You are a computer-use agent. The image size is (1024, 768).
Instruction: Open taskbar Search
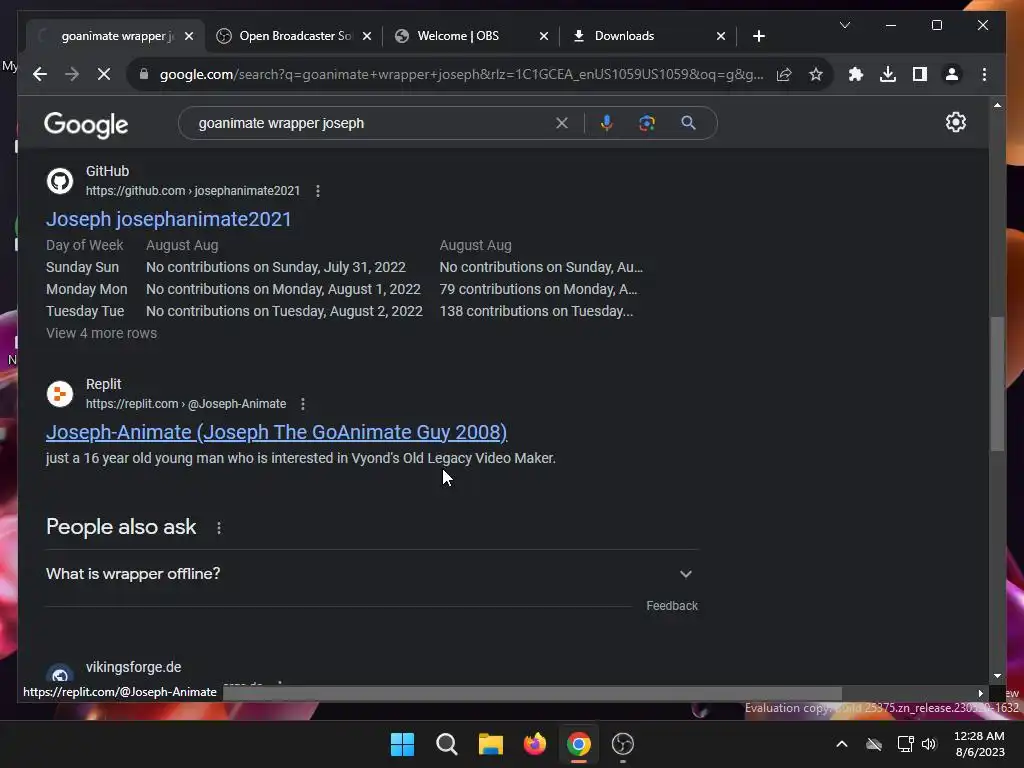(x=447, y=744)
